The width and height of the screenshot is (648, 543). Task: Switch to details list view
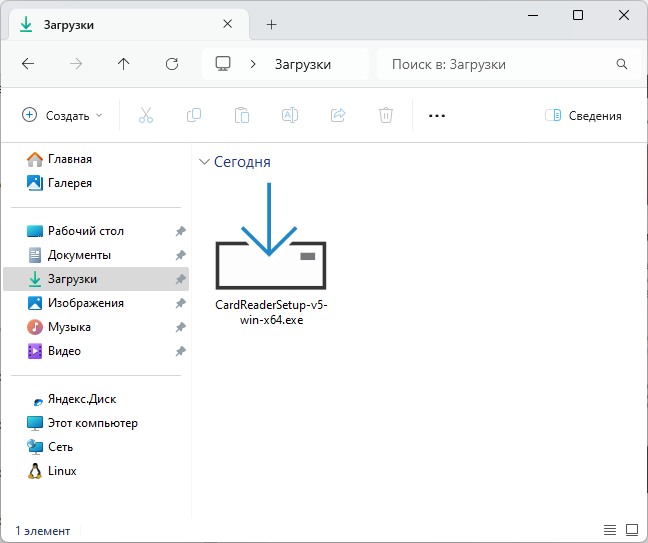[610, 529]
